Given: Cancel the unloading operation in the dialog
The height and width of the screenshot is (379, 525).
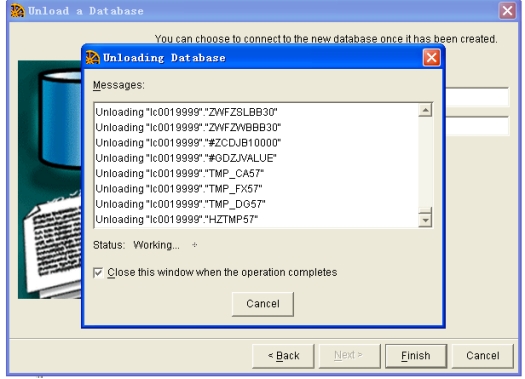Looking at the screenshot, I should 263,304.
